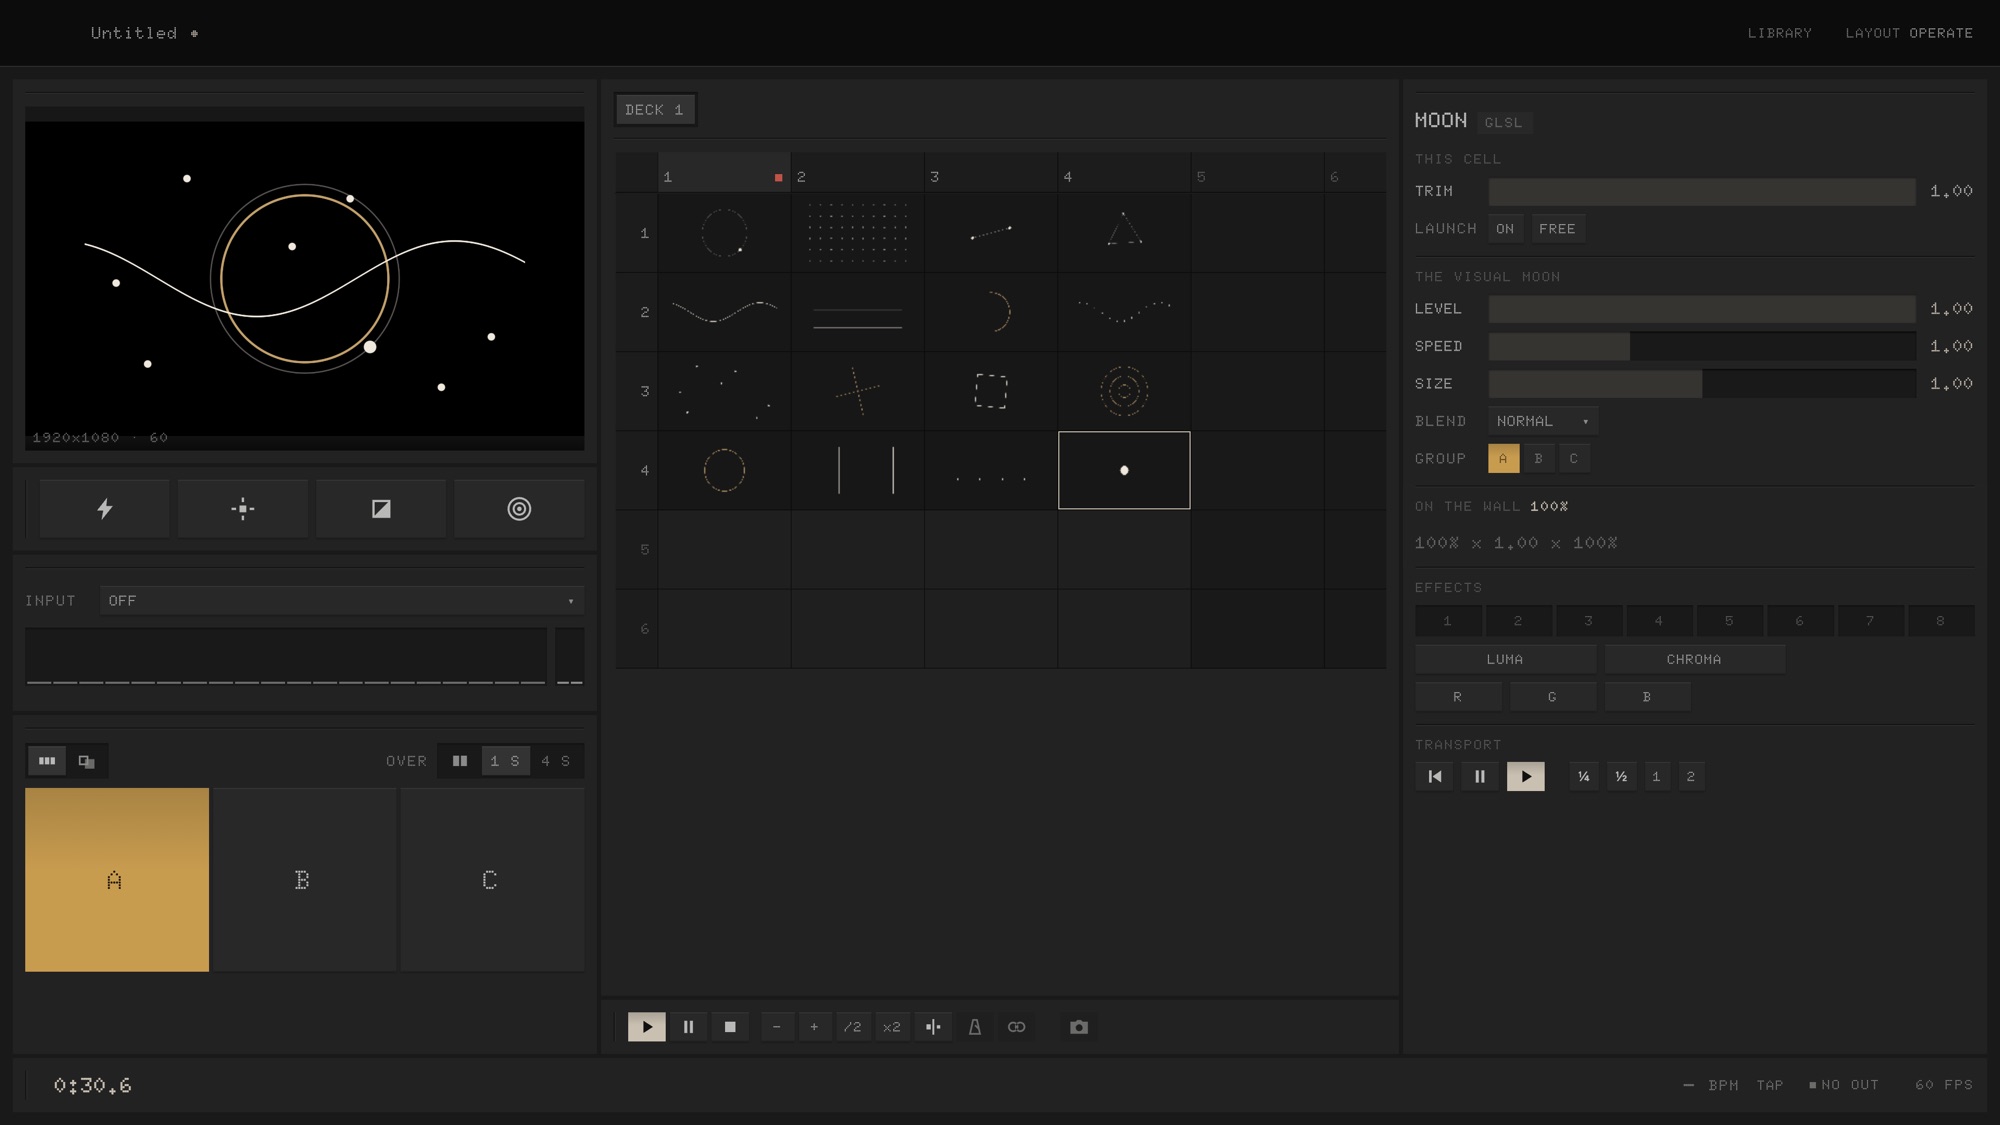Viewport: 2000px width, 1125px height.
Task: Halve the tempo with /2 button
Action: (852, 1027)
